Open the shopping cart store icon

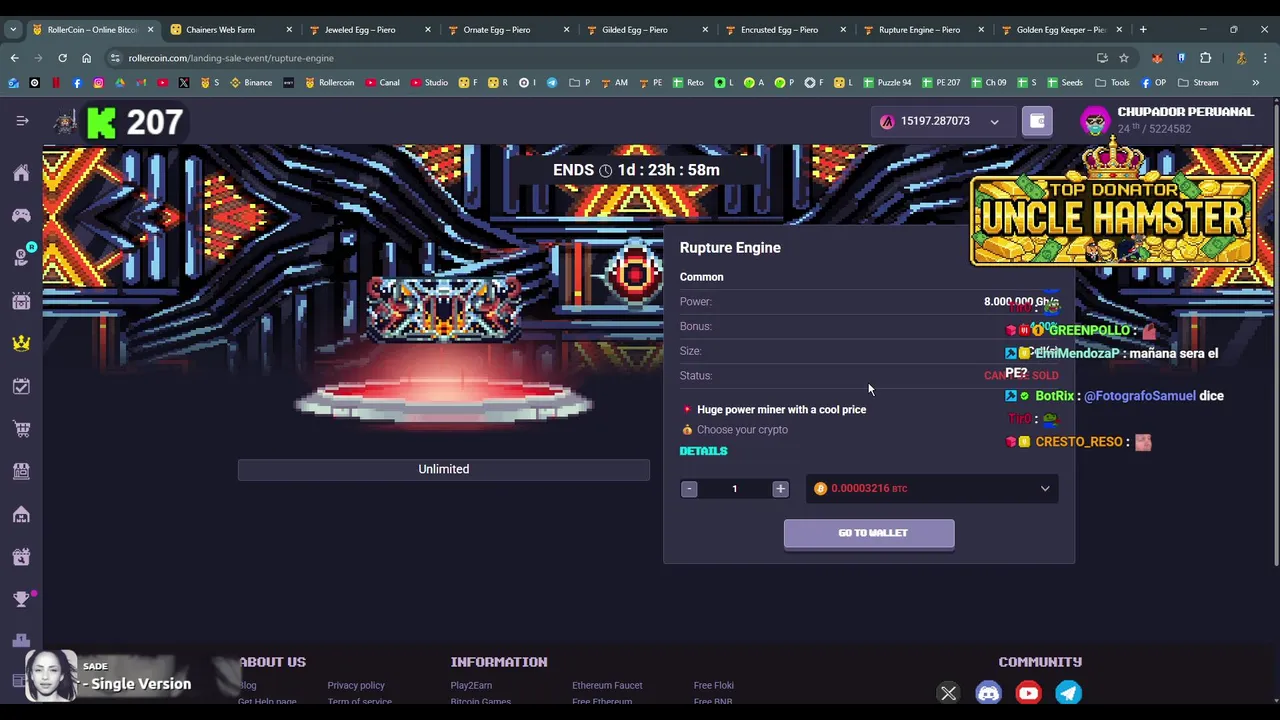pyautogui.click(x=21, y=429)
